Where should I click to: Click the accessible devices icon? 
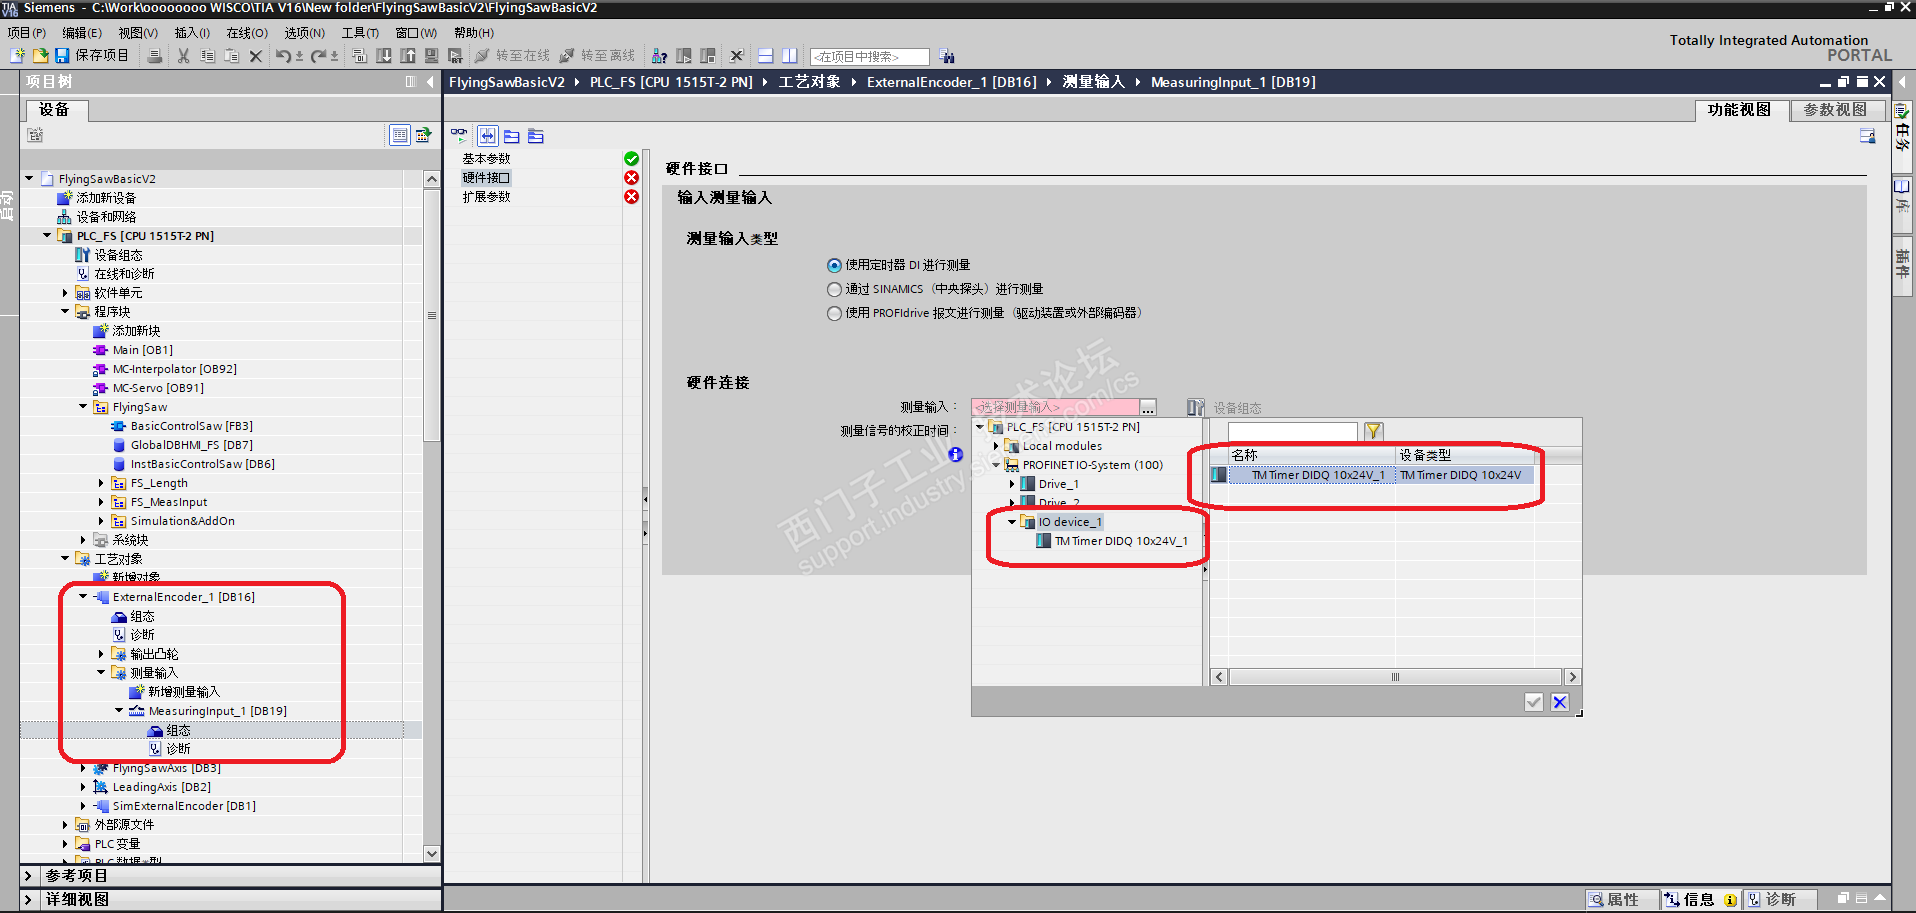pyautogui.click(x=659, y=56)
